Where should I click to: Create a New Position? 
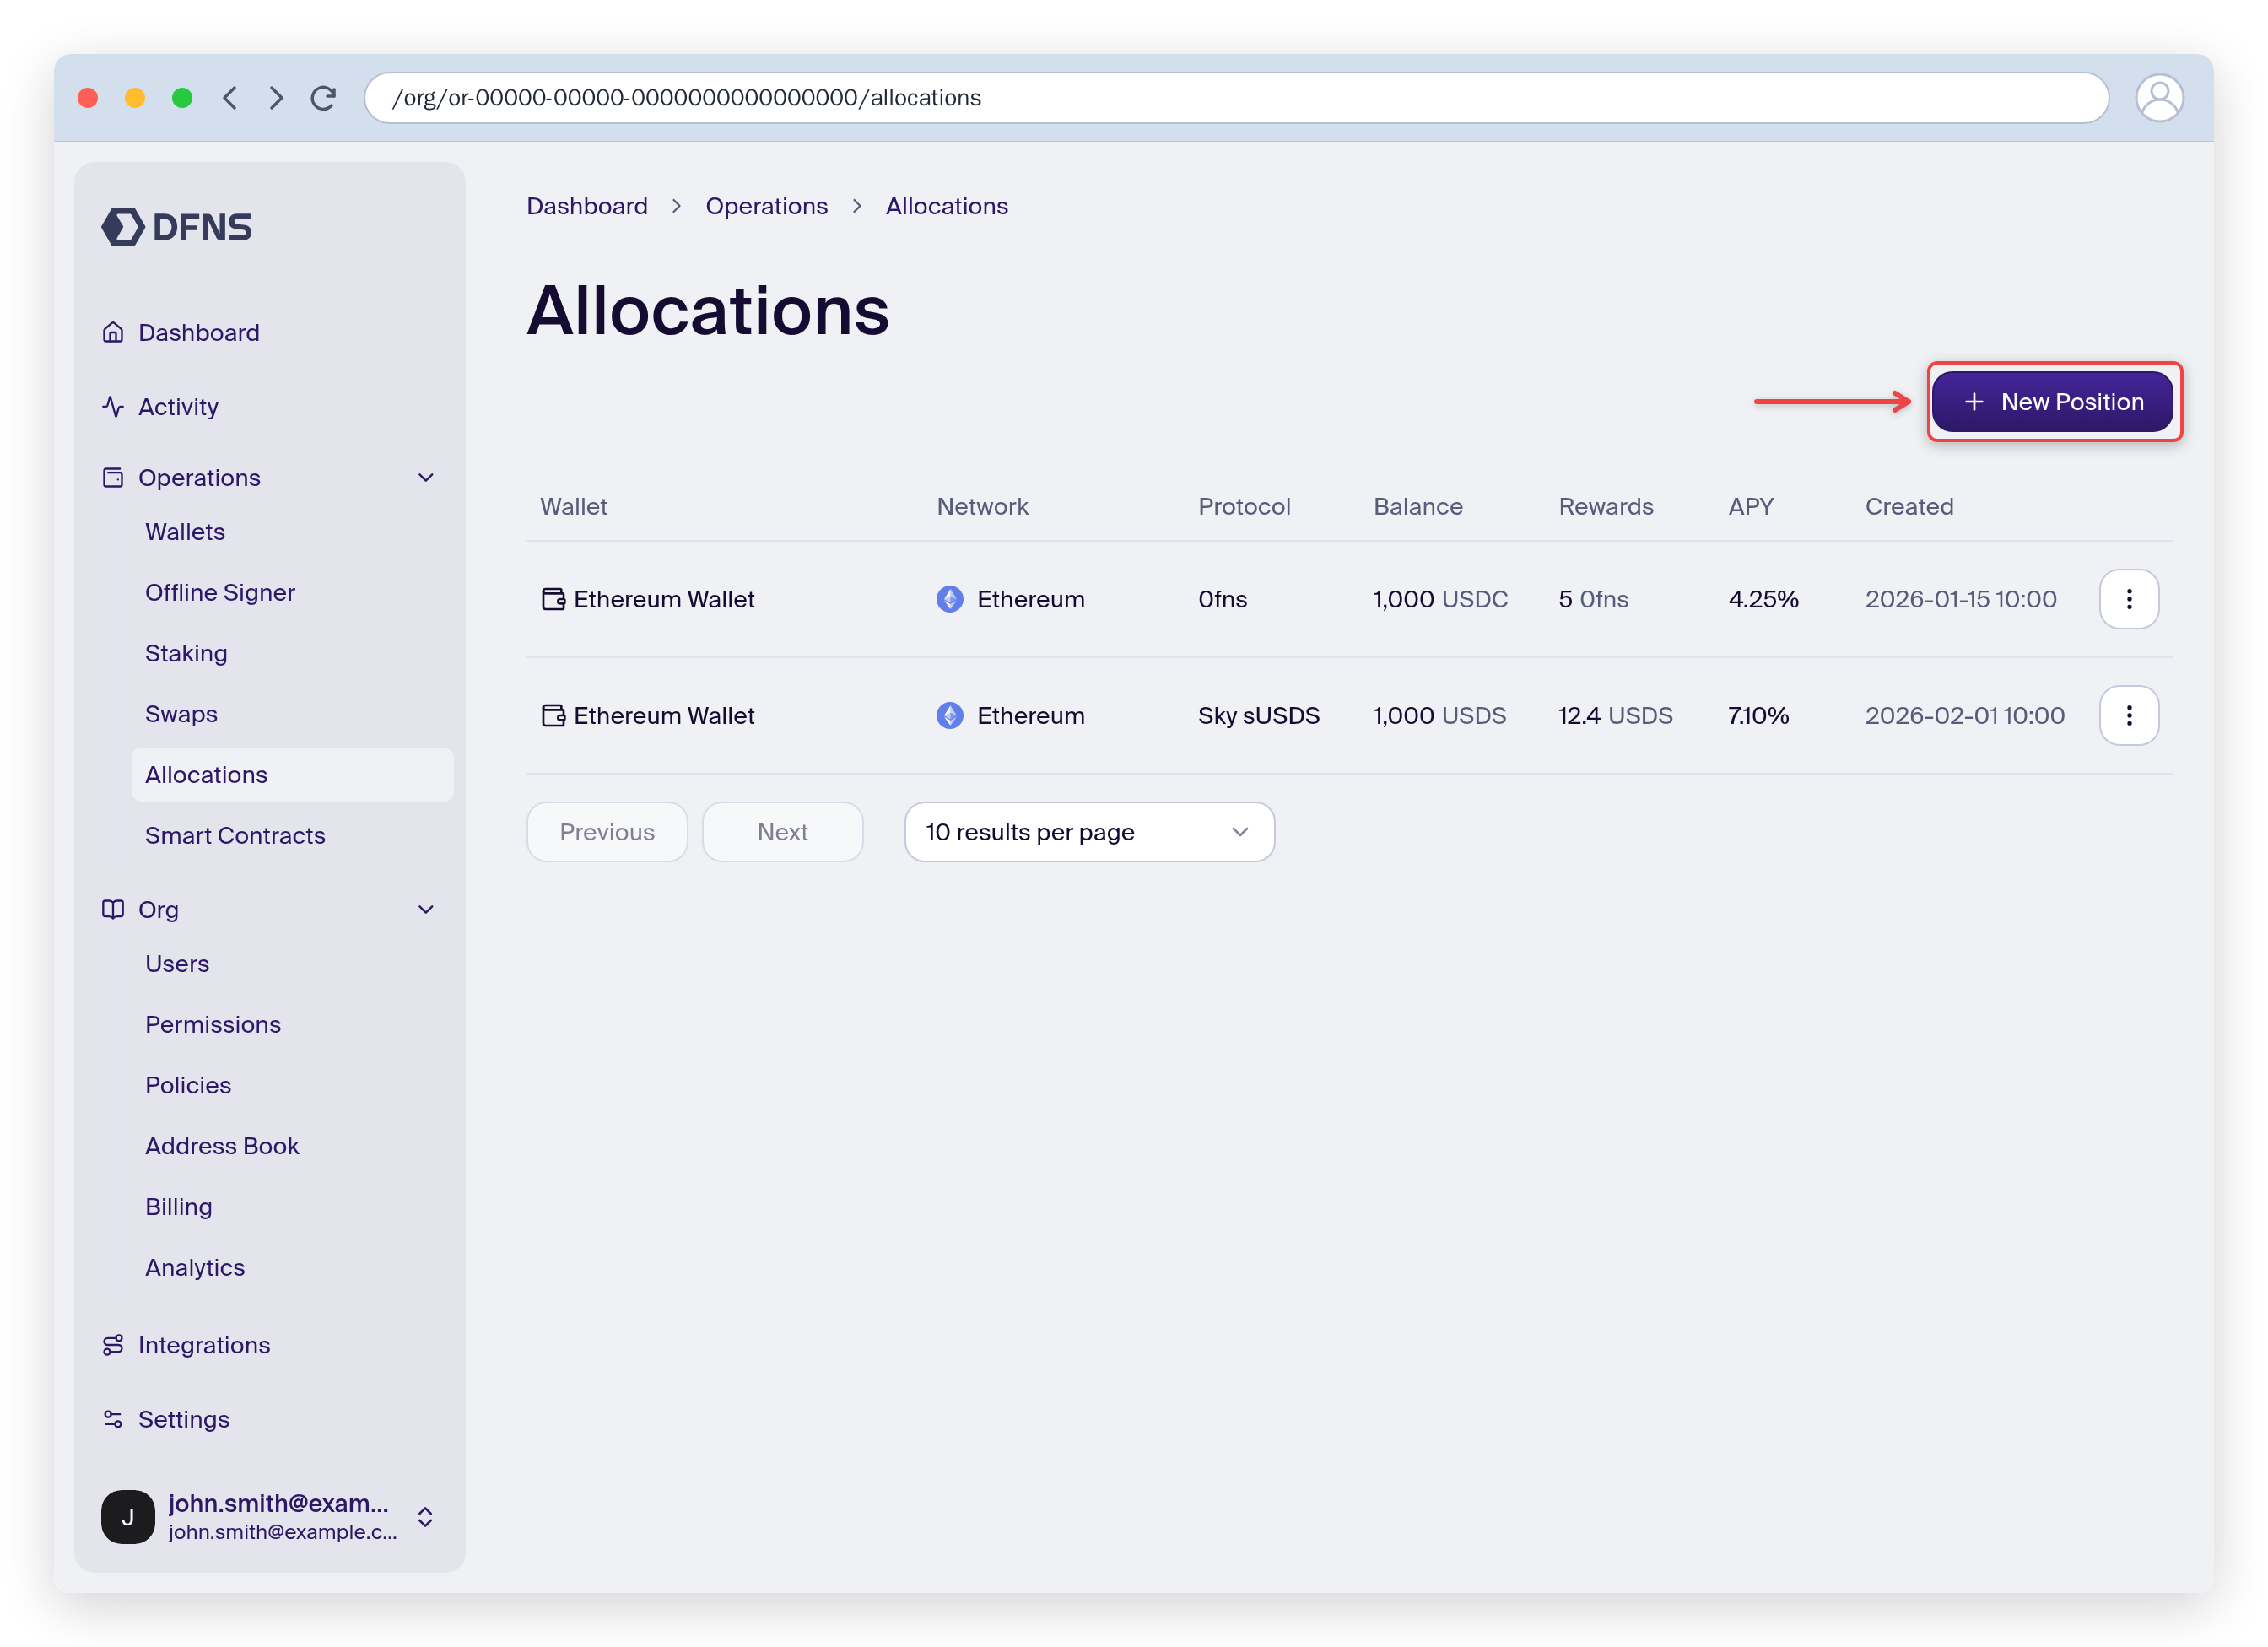click(2052, 402)
